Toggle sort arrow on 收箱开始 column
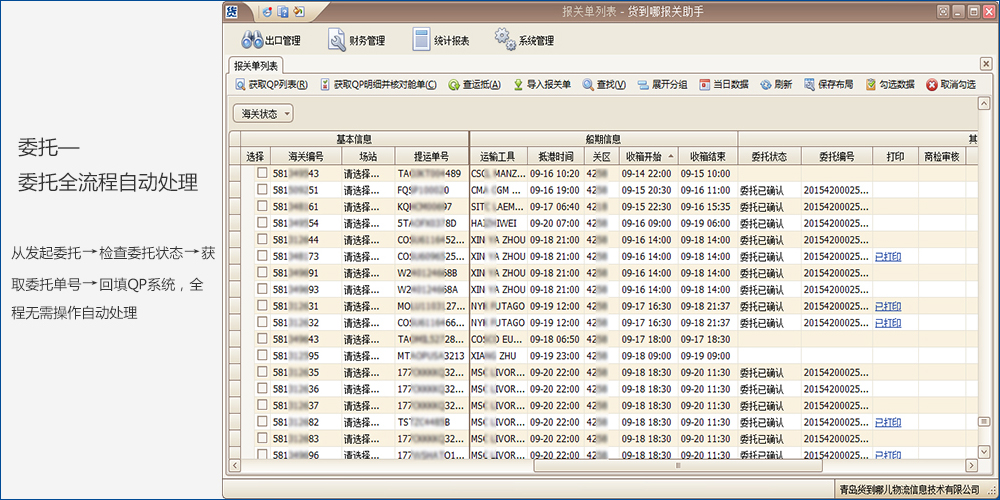Screen dimensions: 1000x500 click(x=670, y=157)
